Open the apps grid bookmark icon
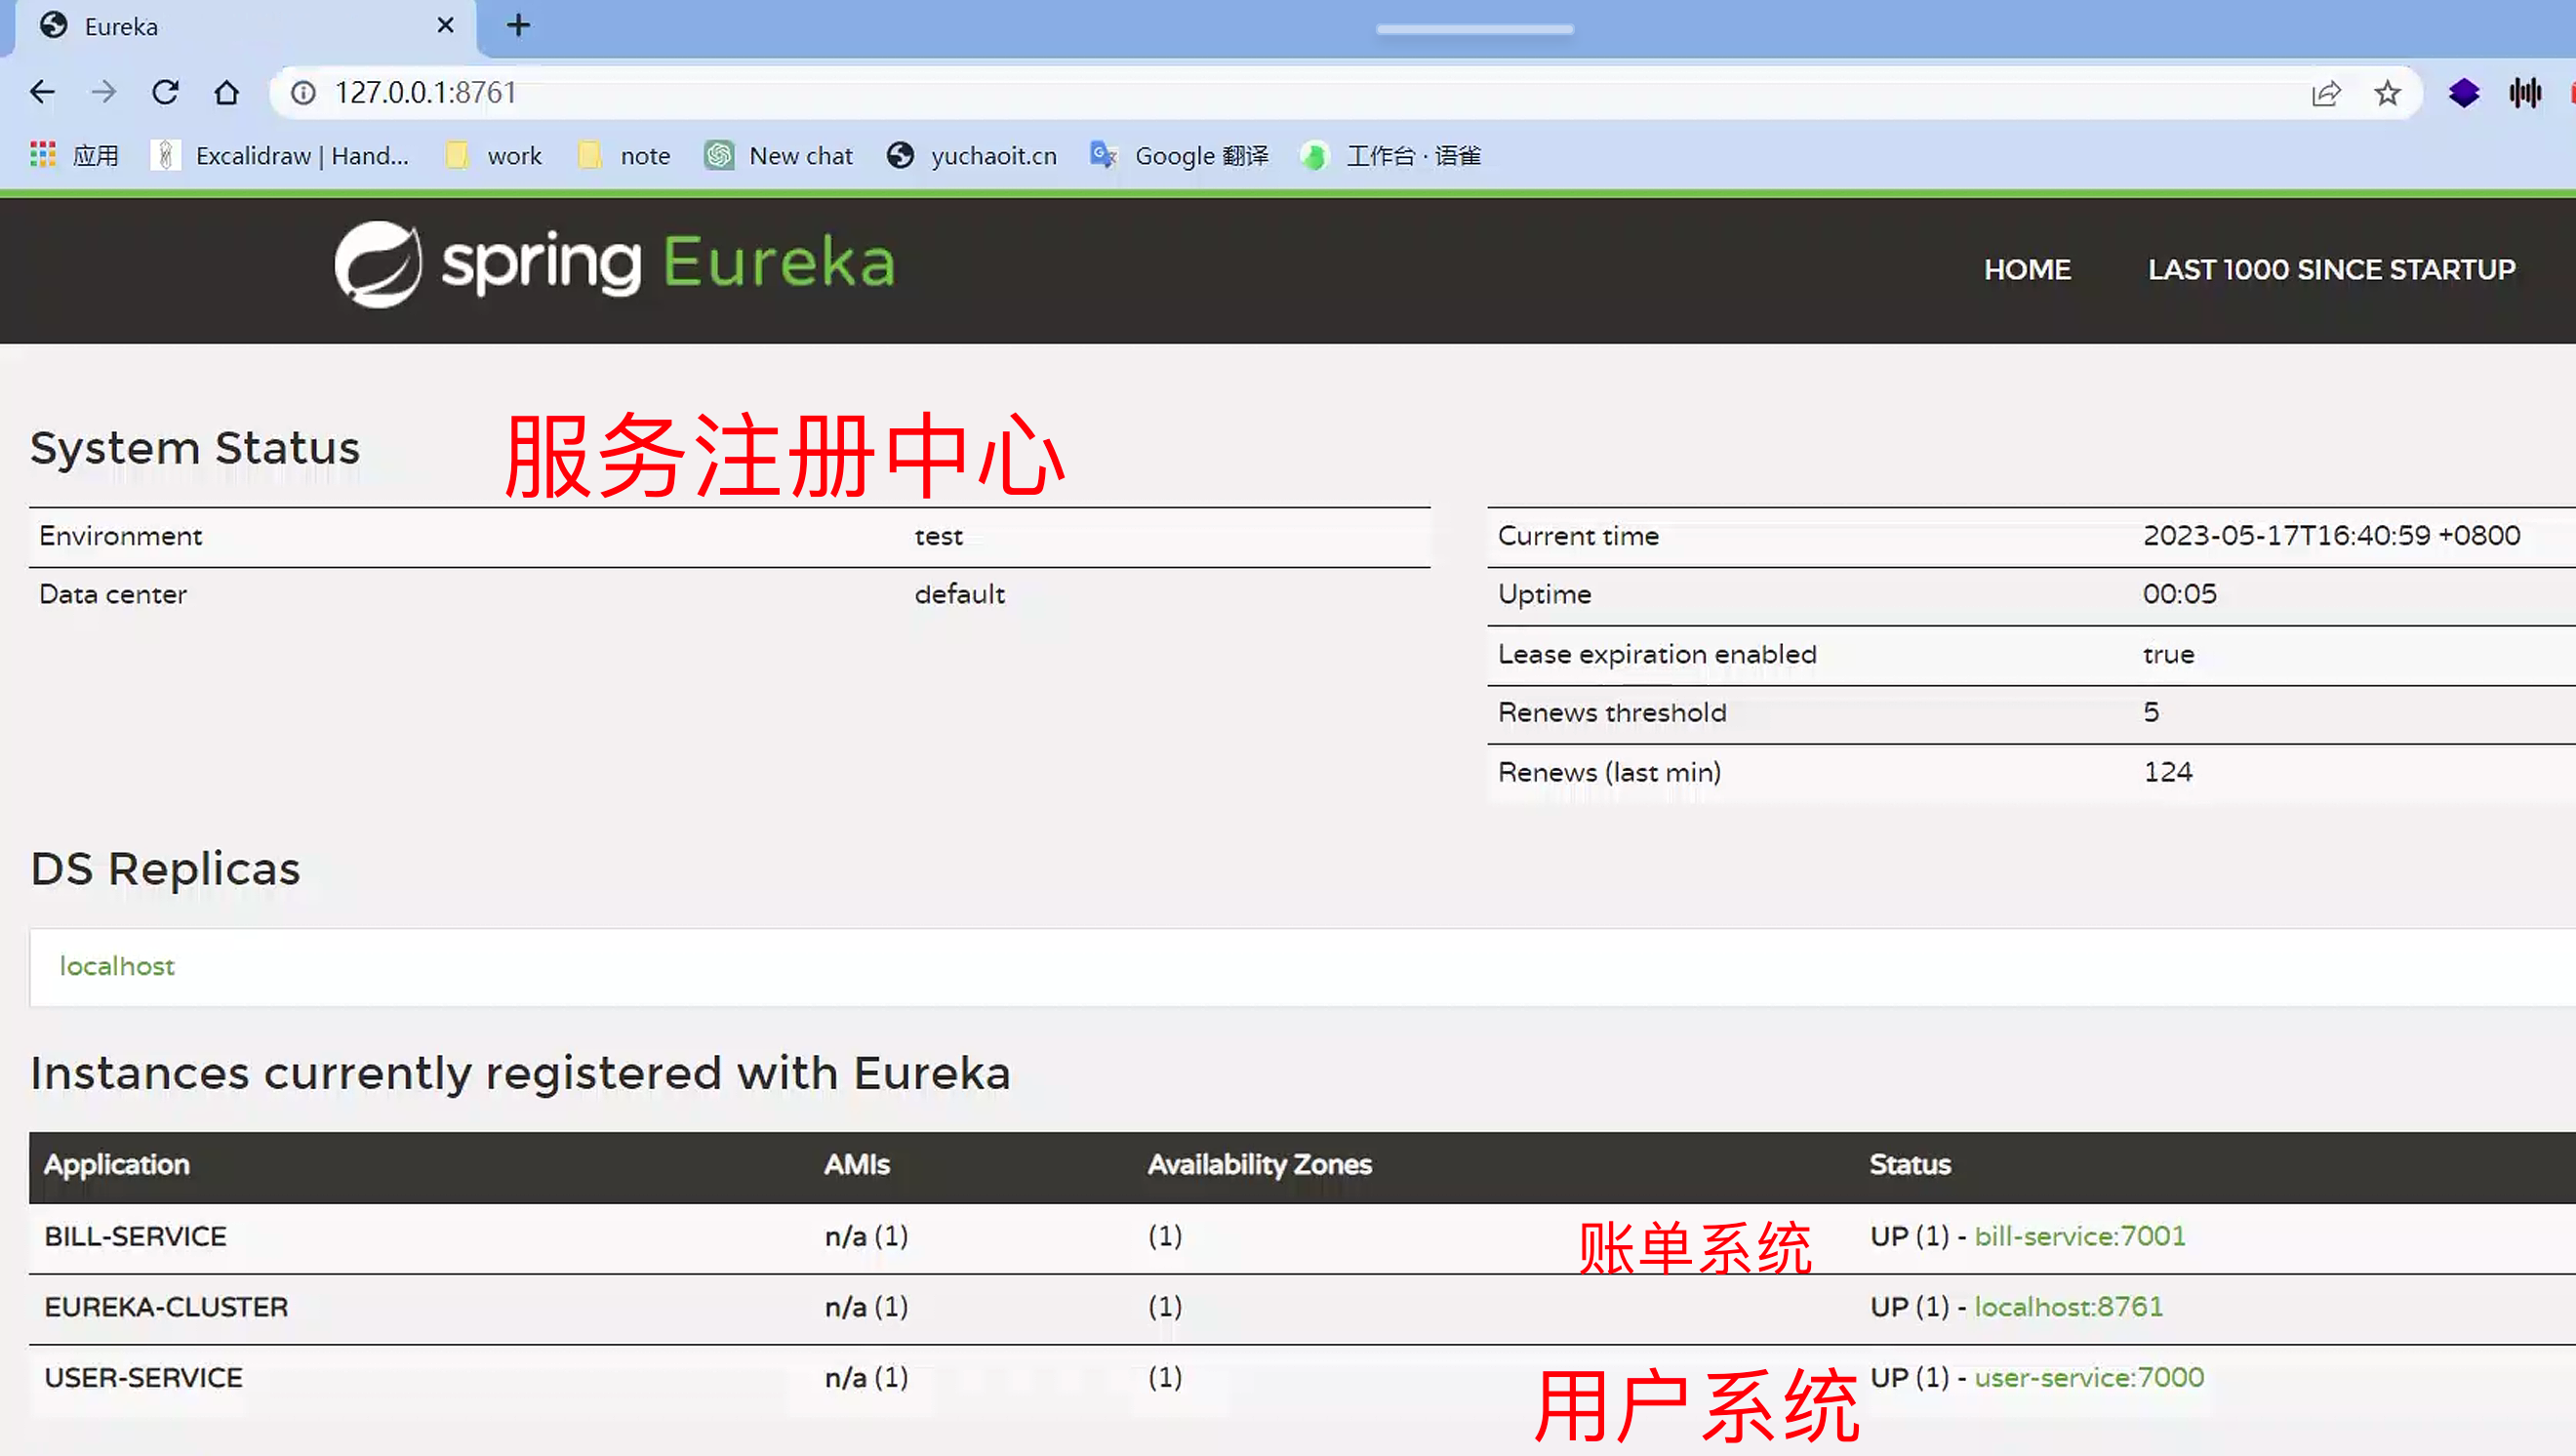Viewport: 2576px width, 1456px height. [x=43, y=155]
